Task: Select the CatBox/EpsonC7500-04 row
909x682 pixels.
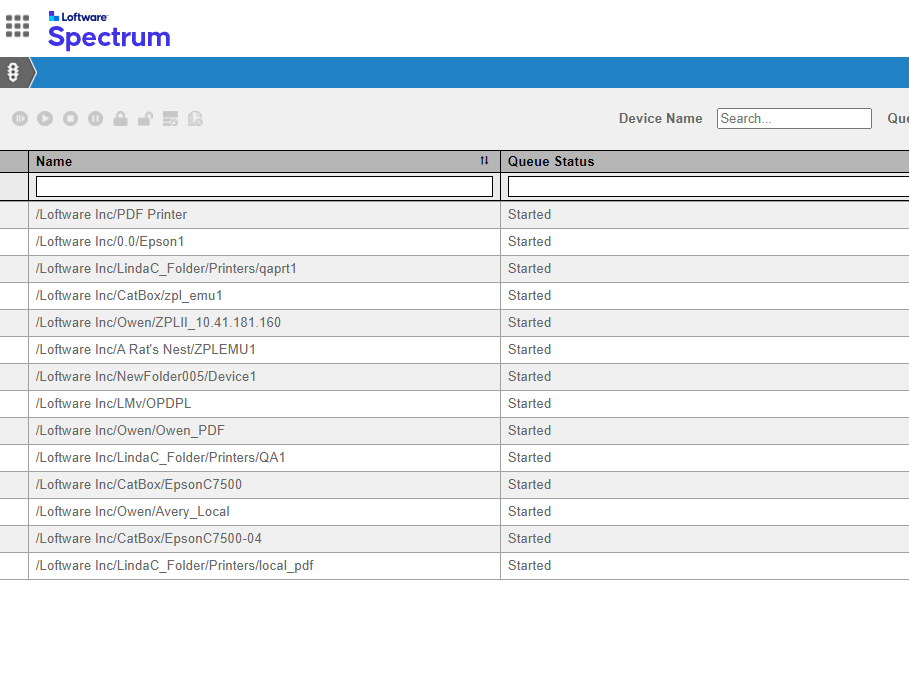Action: pyautogui.click(x=454, y=538)
